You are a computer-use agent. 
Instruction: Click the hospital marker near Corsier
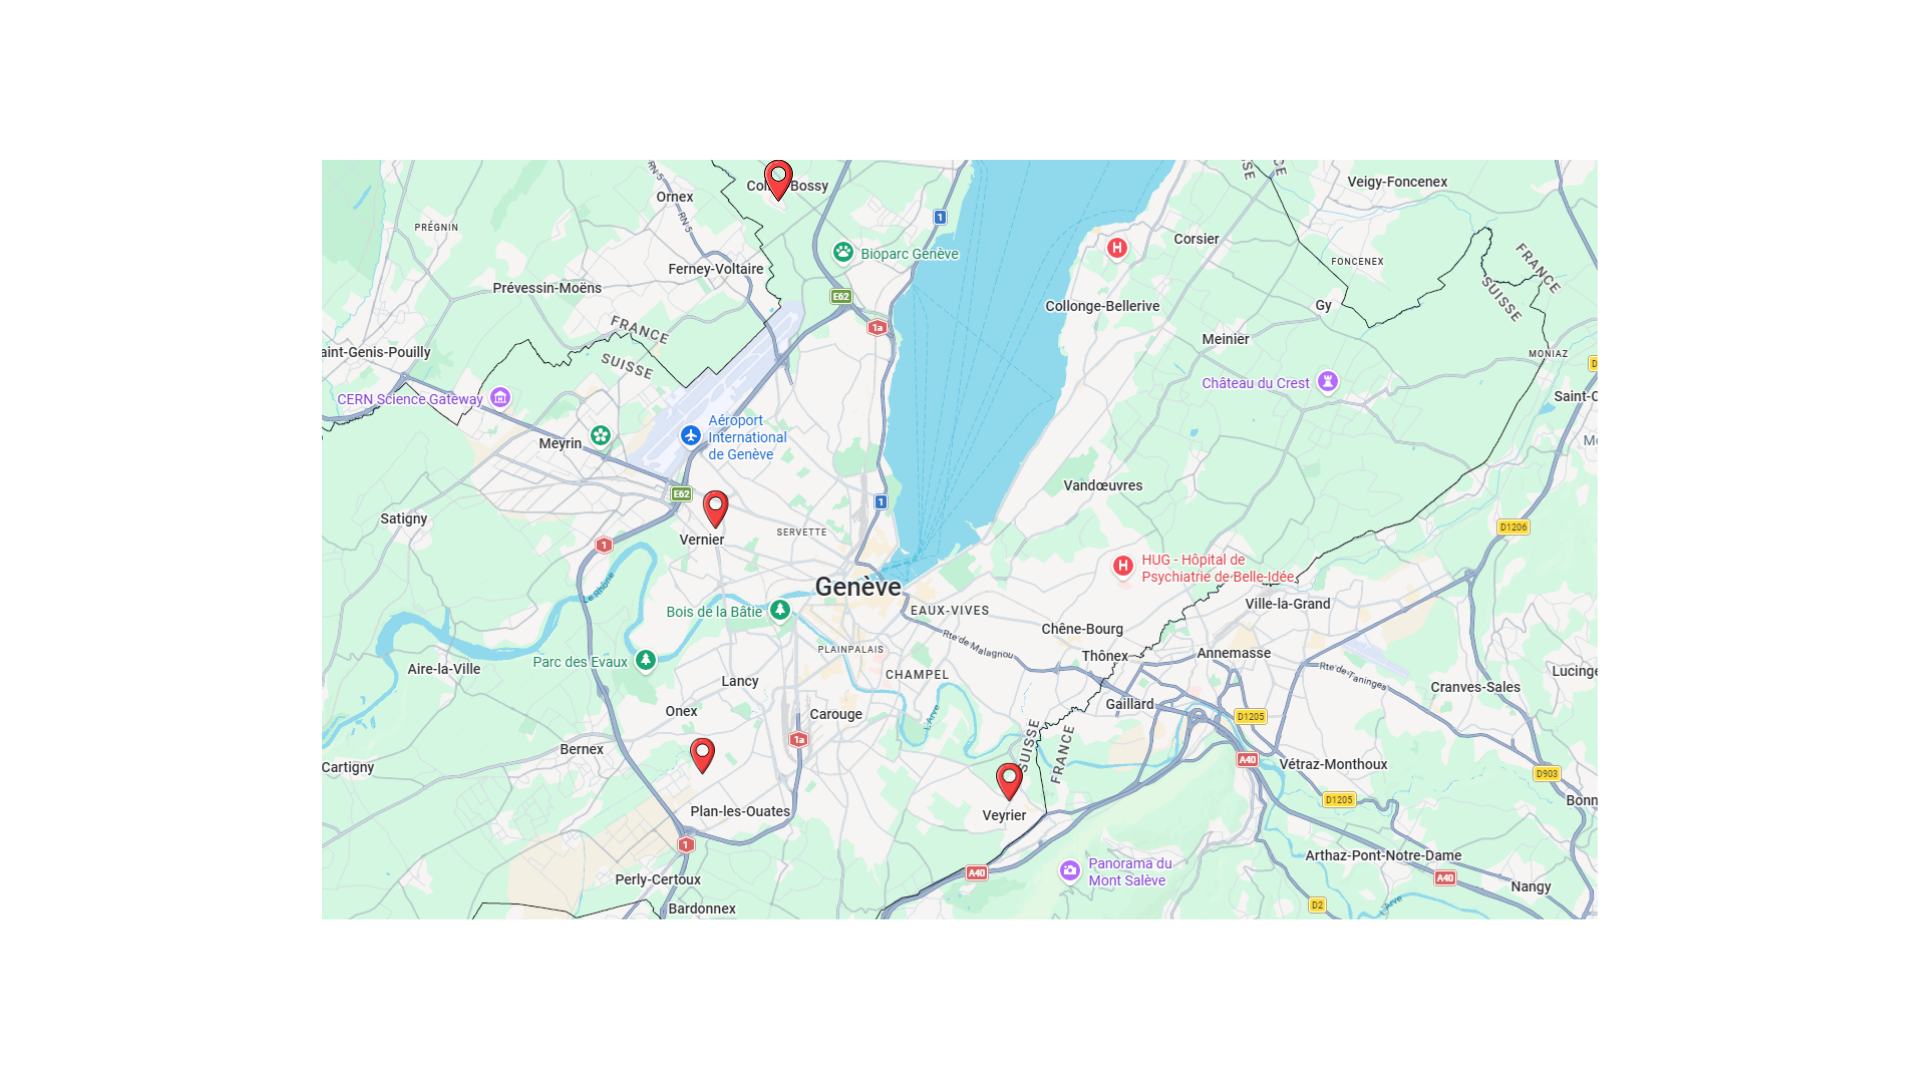(x=1117, y=247)
